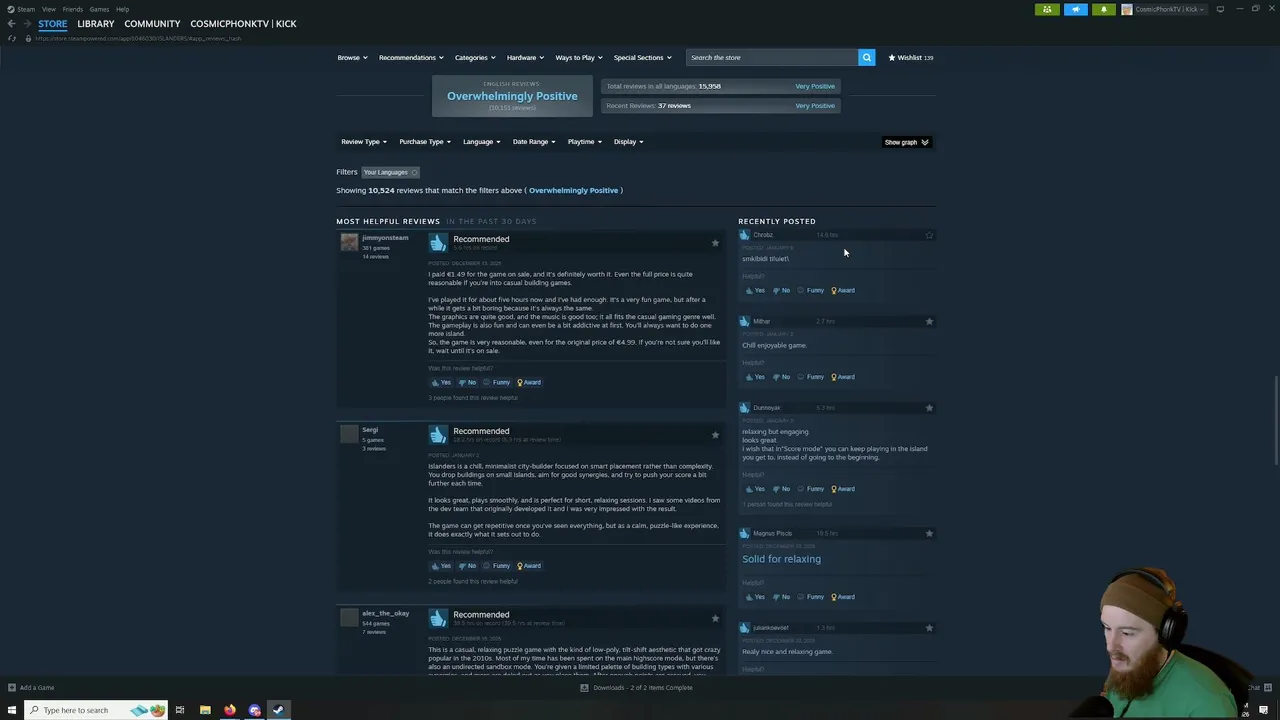Remove the Your Languages filter chip
Viewport: 1280px width, 720px height.
414,172
